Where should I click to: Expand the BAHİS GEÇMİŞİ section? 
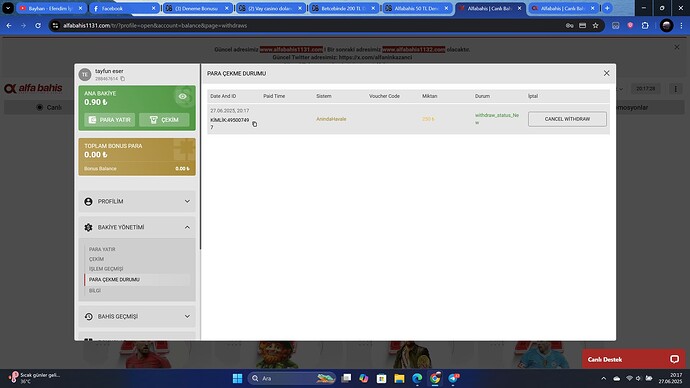coord(137,316)
